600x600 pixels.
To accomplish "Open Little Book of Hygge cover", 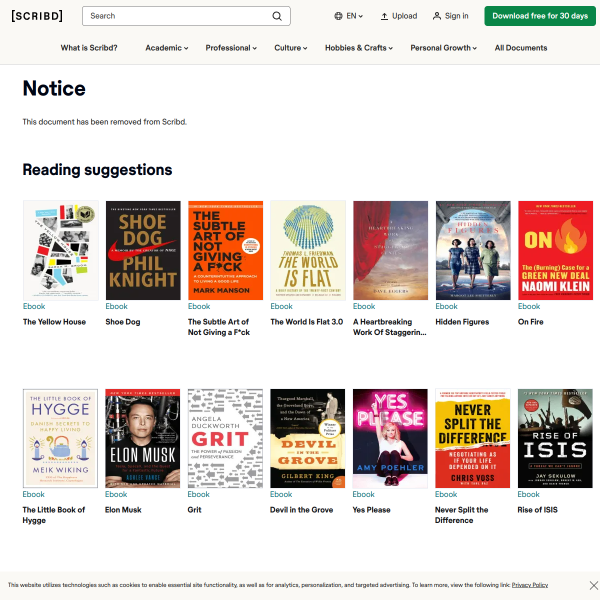I will point(60,439).
